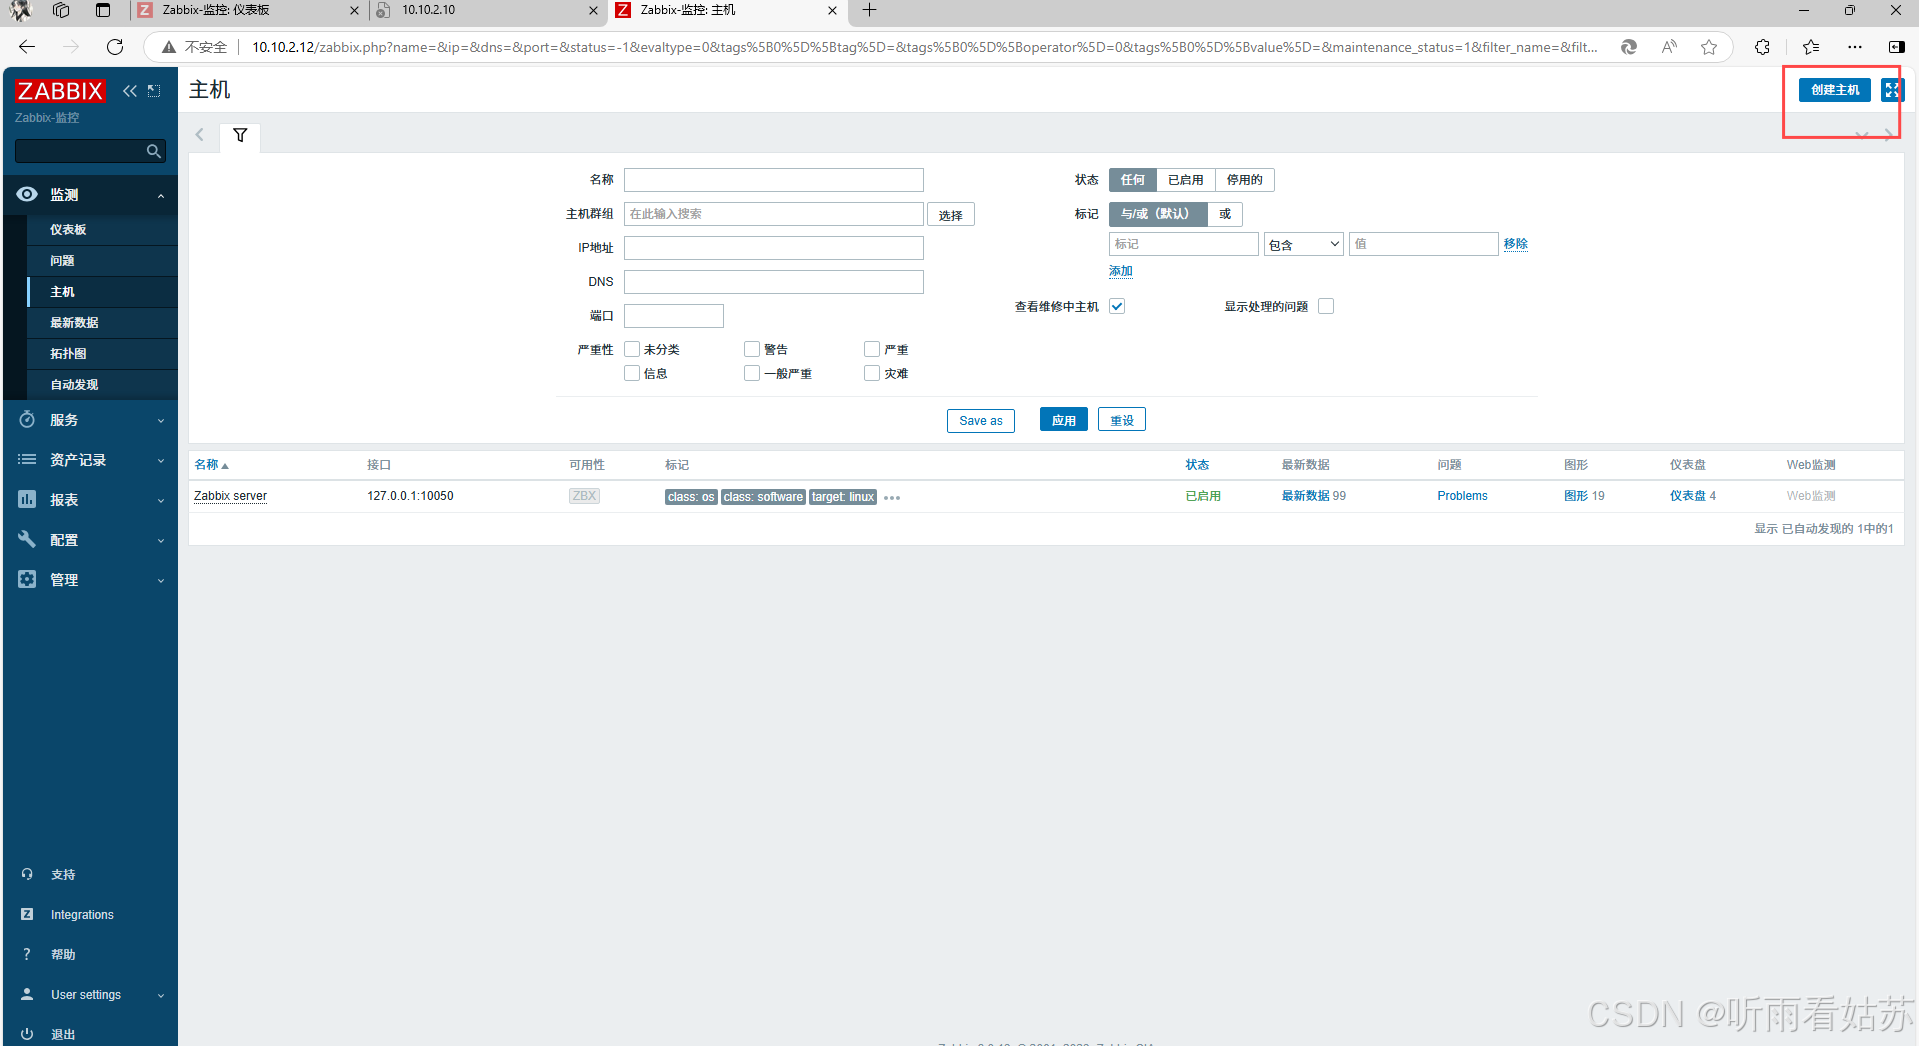Click 名称 filter input field
The height and width of the screenshot is (1046, 1919).
(x=773, y=180)
